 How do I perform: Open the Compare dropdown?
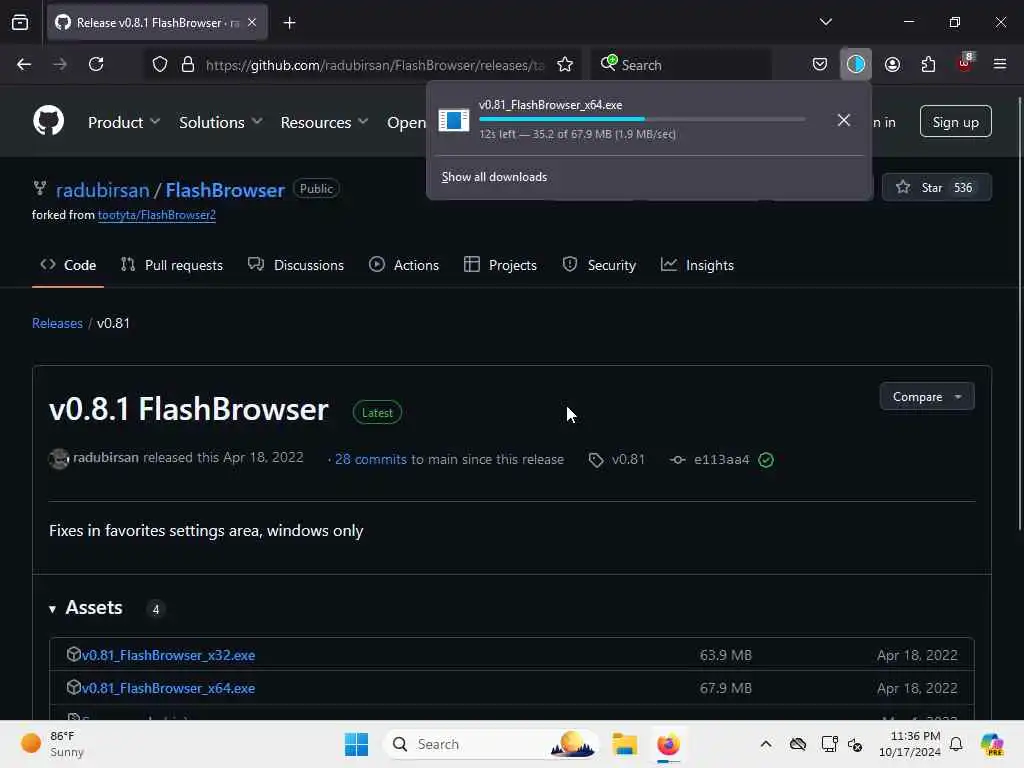[927, 396]
